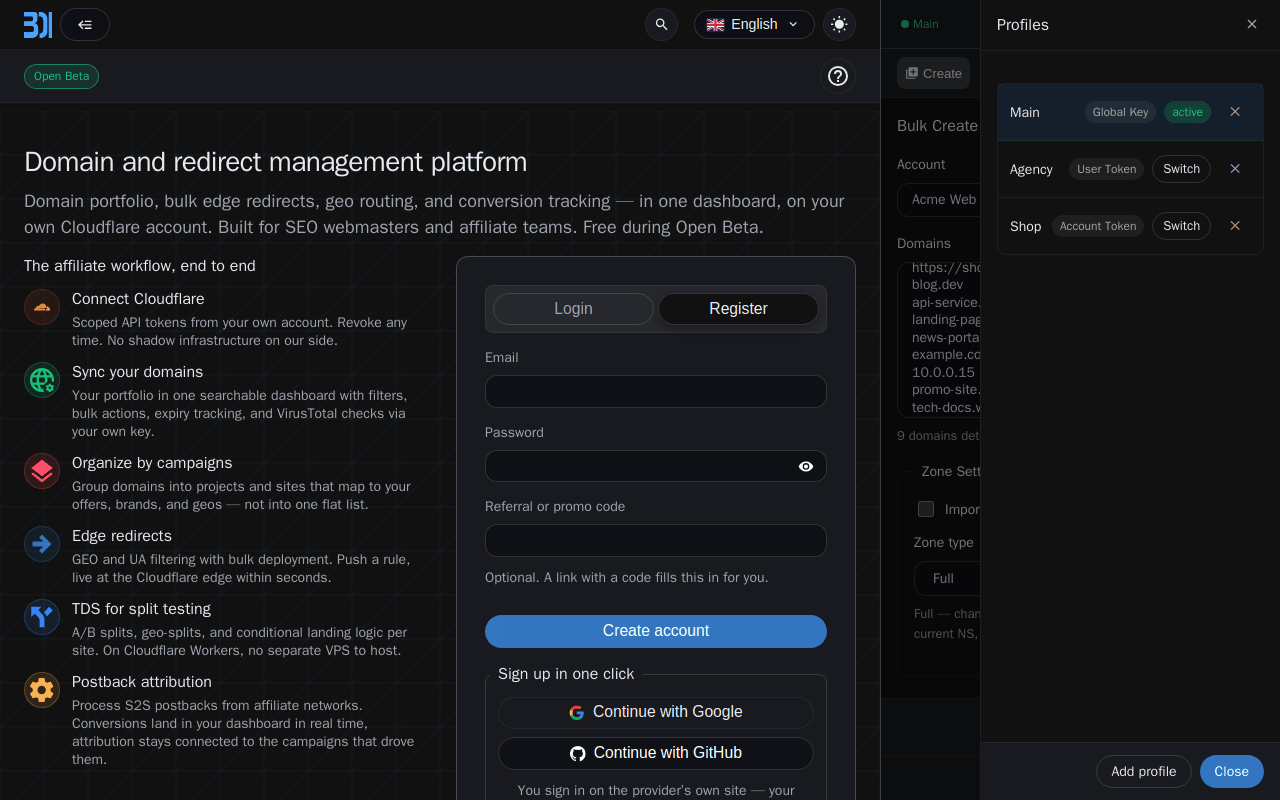Click the Main status indicator in header
This screenshot has width=1280, height=800.
[919, 24]
